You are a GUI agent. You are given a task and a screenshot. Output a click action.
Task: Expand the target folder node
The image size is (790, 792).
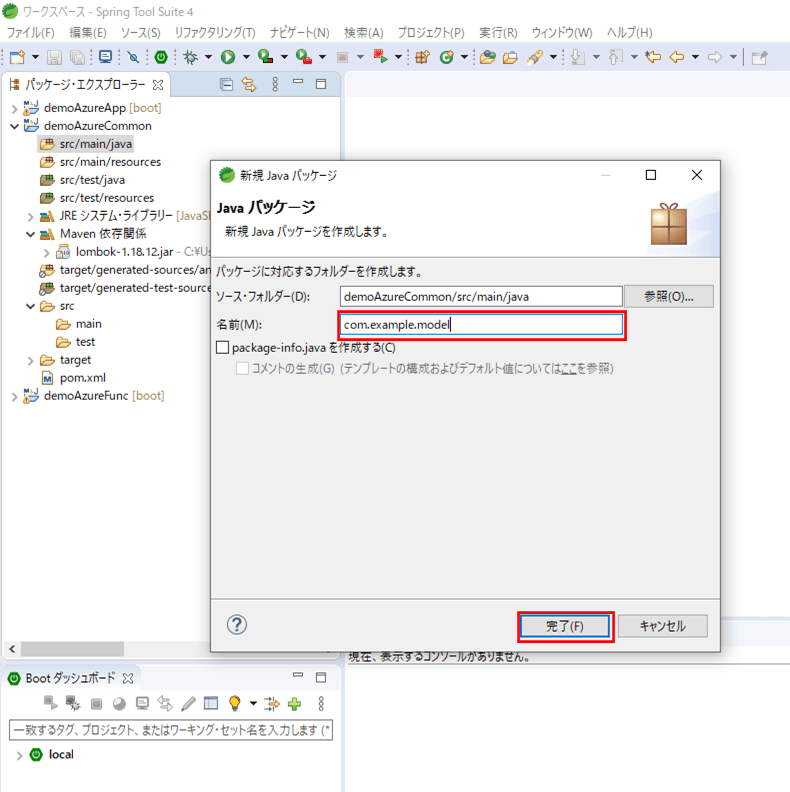[30, 361]
